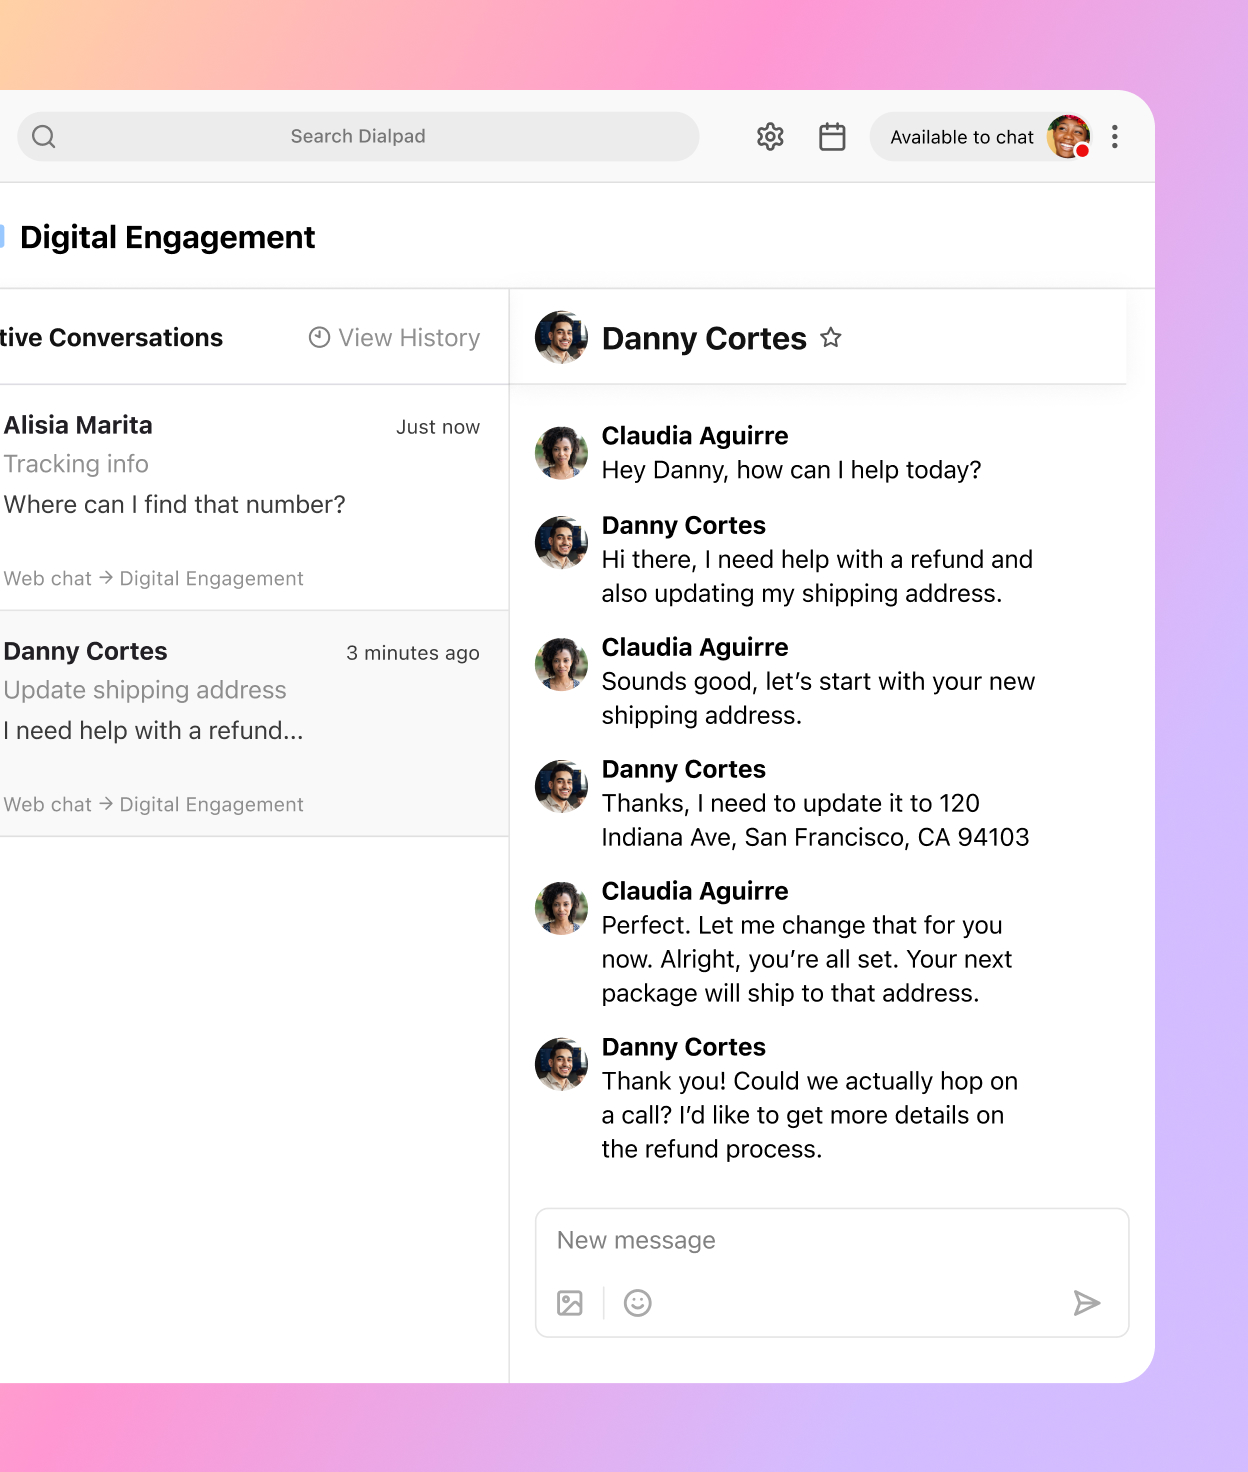1248x1472 pixels.
Task: Open Alisia Marita conversation
Action: 254,497
